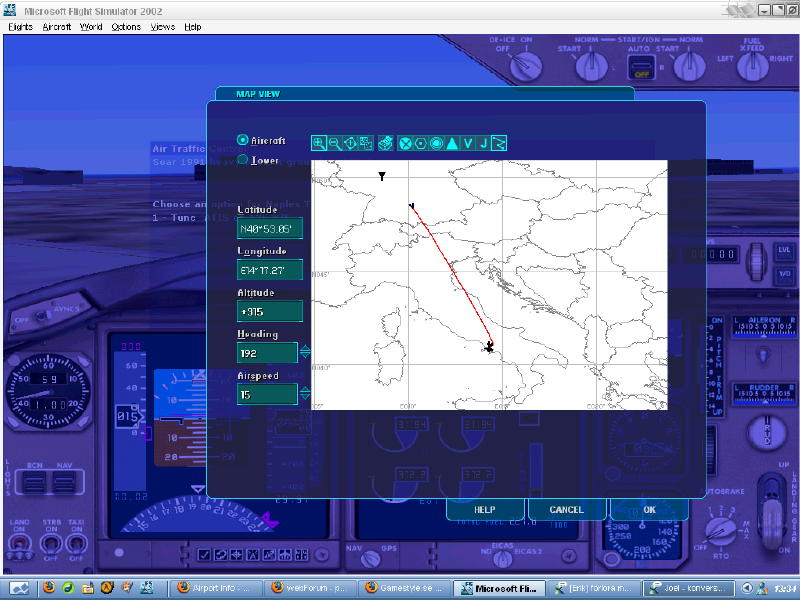
Task: Toggle Jet airways J icon
Action: pos(483,143)
